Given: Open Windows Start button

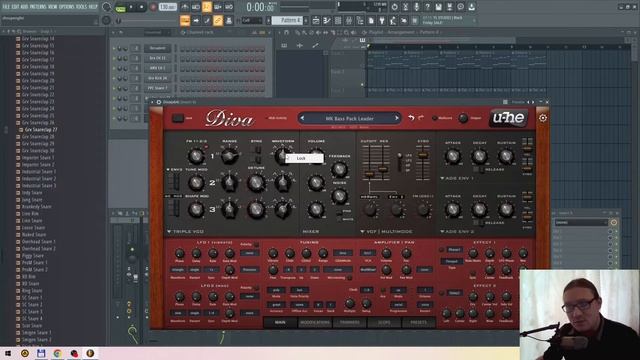Looking at the screenshot, I should point(8,353).
